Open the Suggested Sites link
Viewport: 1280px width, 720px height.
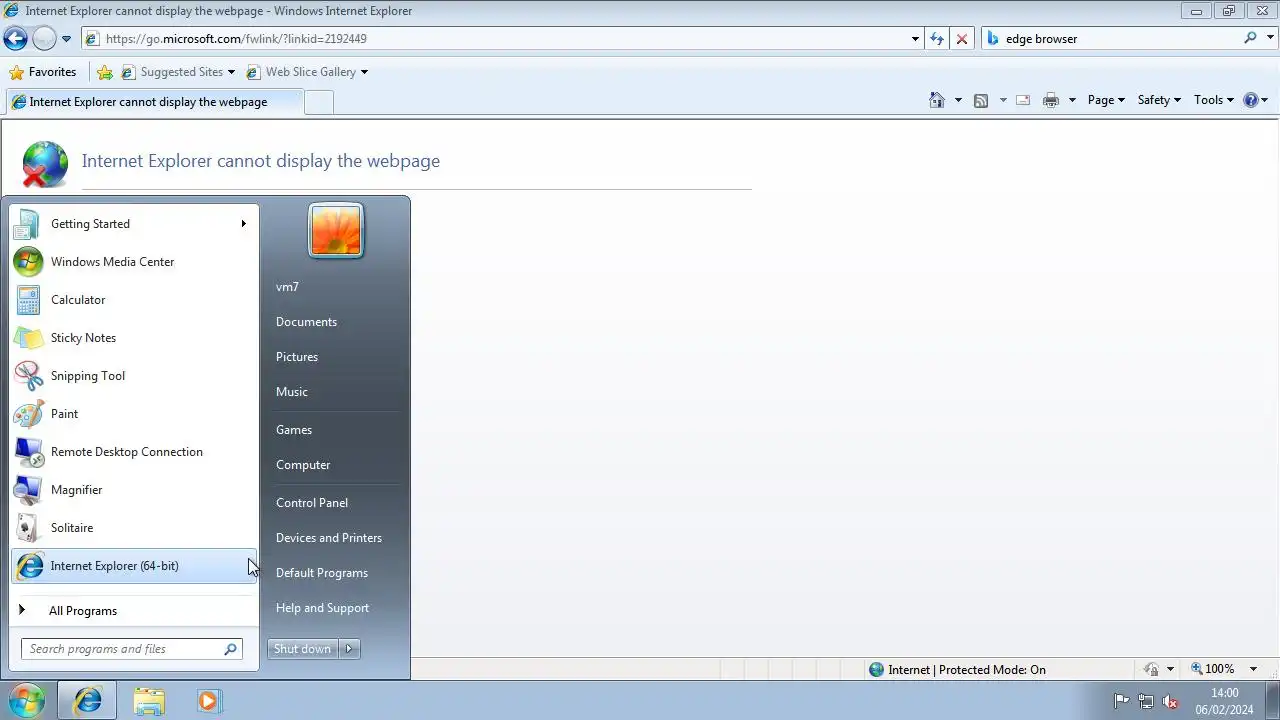tap(177, 72)
